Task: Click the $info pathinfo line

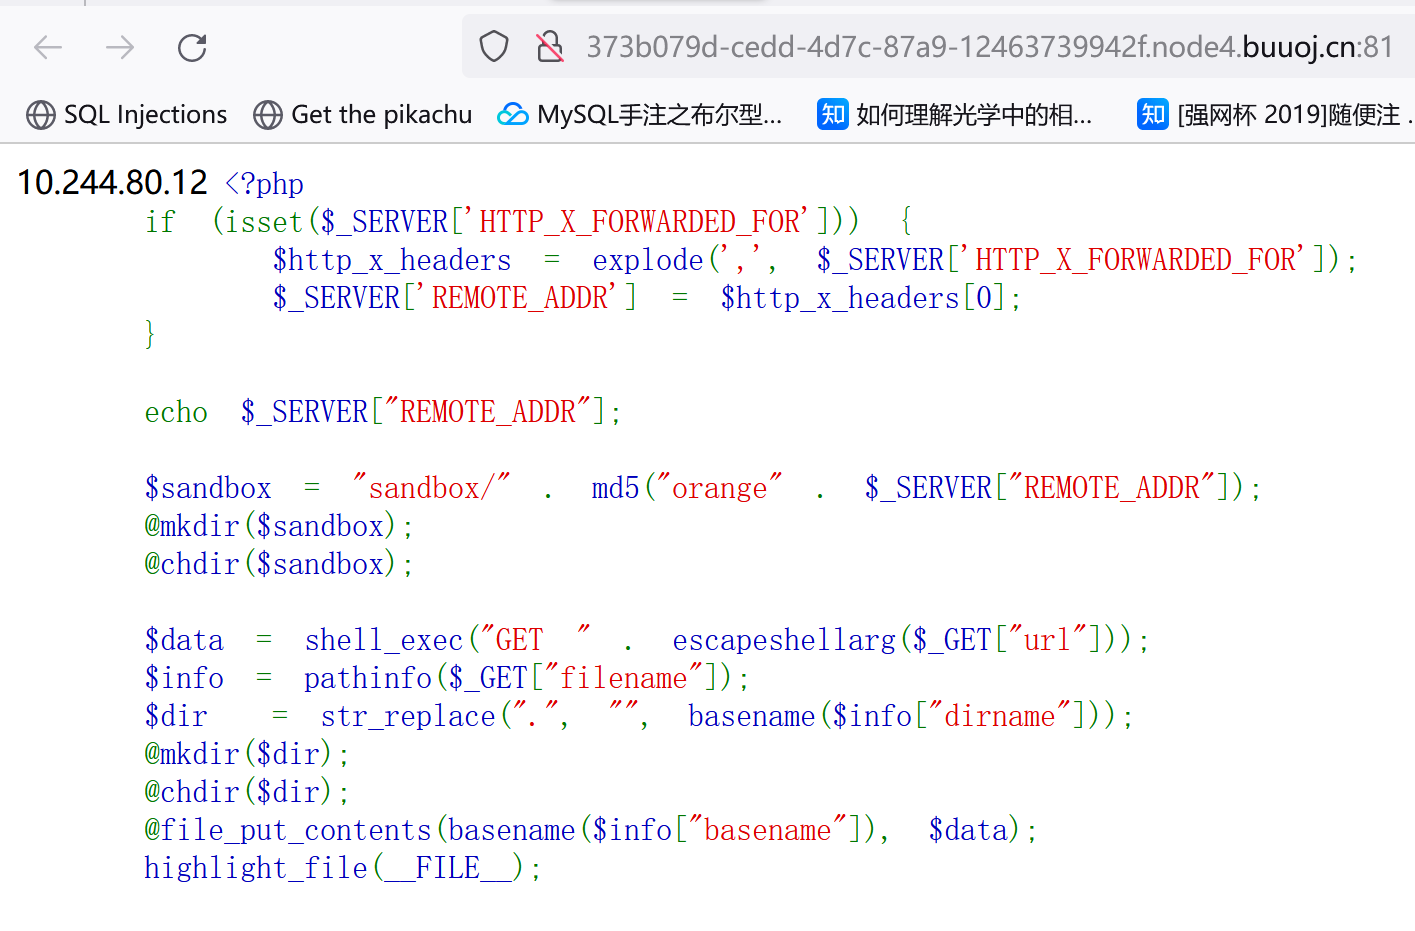Action: pos(447,678)
